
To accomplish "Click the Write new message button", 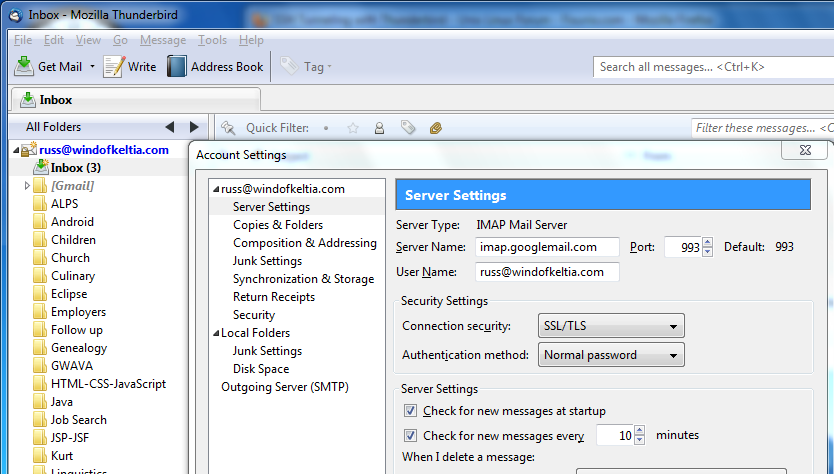I will [x=130, y=66].
